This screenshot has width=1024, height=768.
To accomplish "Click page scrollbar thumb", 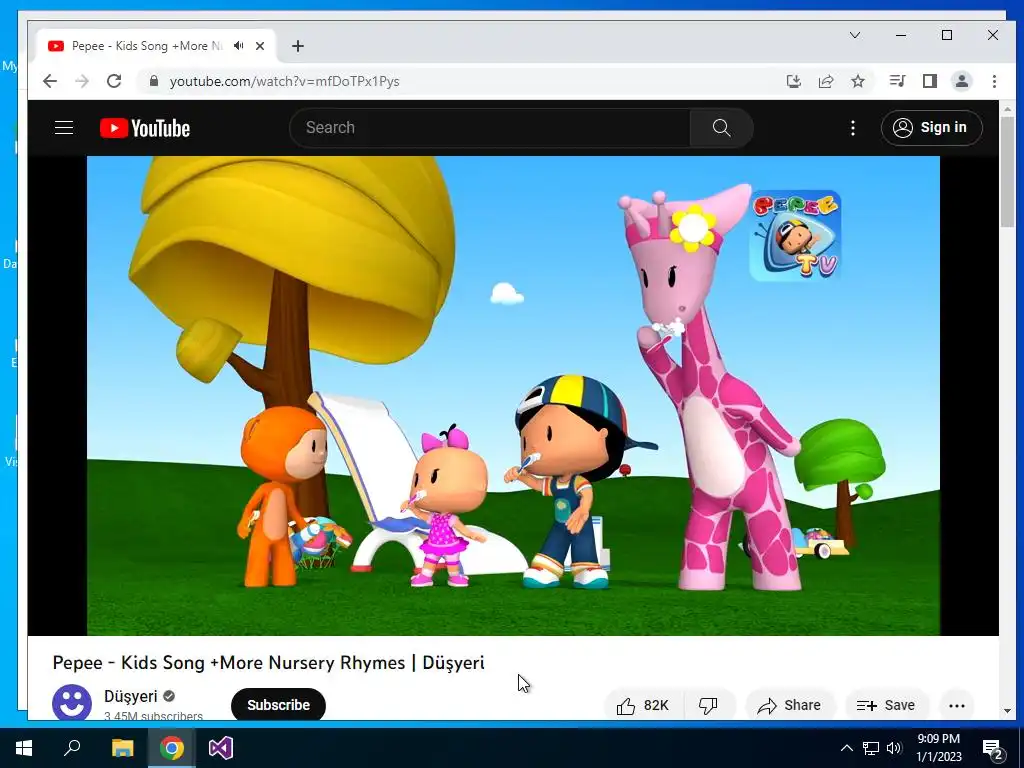I will coord(1006,171).
